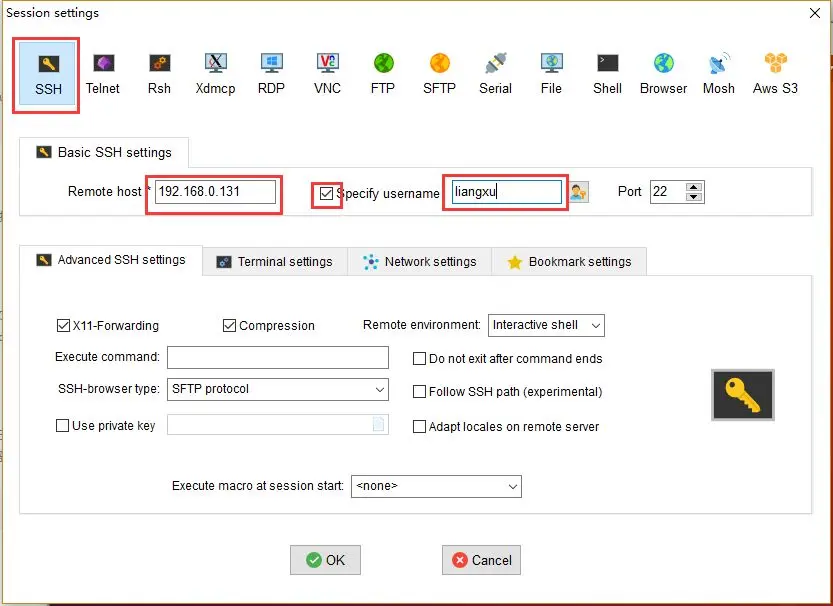Decrease the Port number with down arrow
Viewport: 833px width, 606px height.
693,197
